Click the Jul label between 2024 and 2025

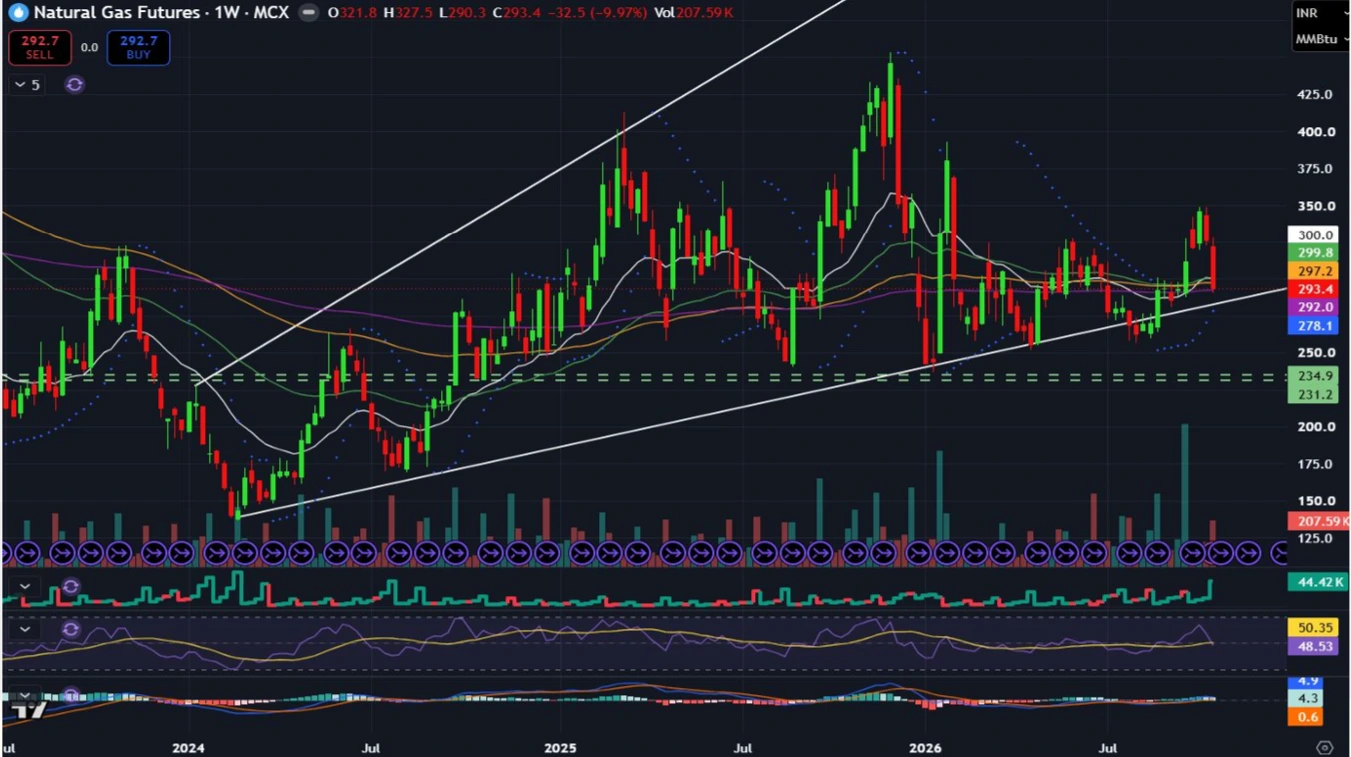370,748
